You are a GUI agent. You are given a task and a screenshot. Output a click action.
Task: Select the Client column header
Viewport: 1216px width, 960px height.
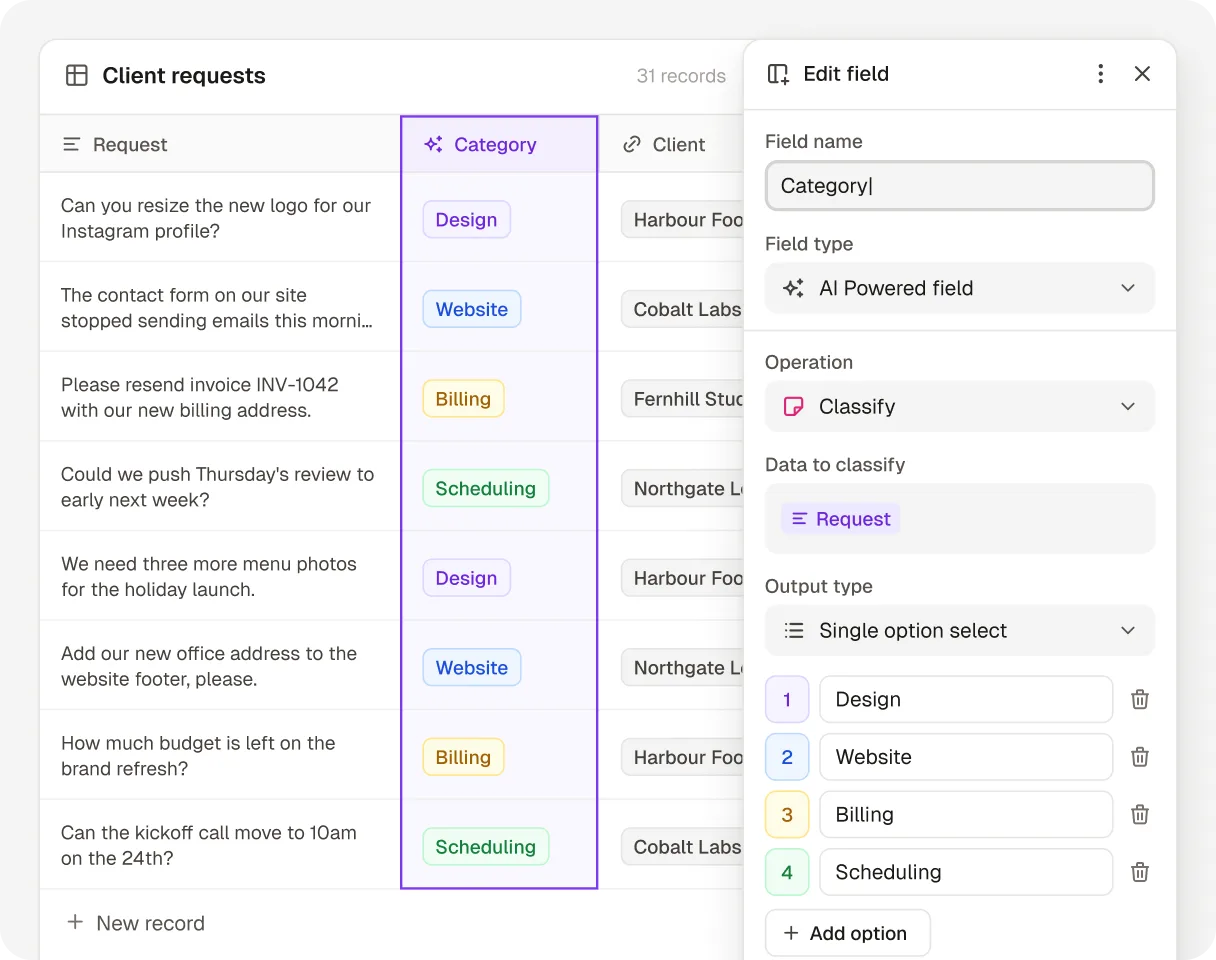point(672,144)
